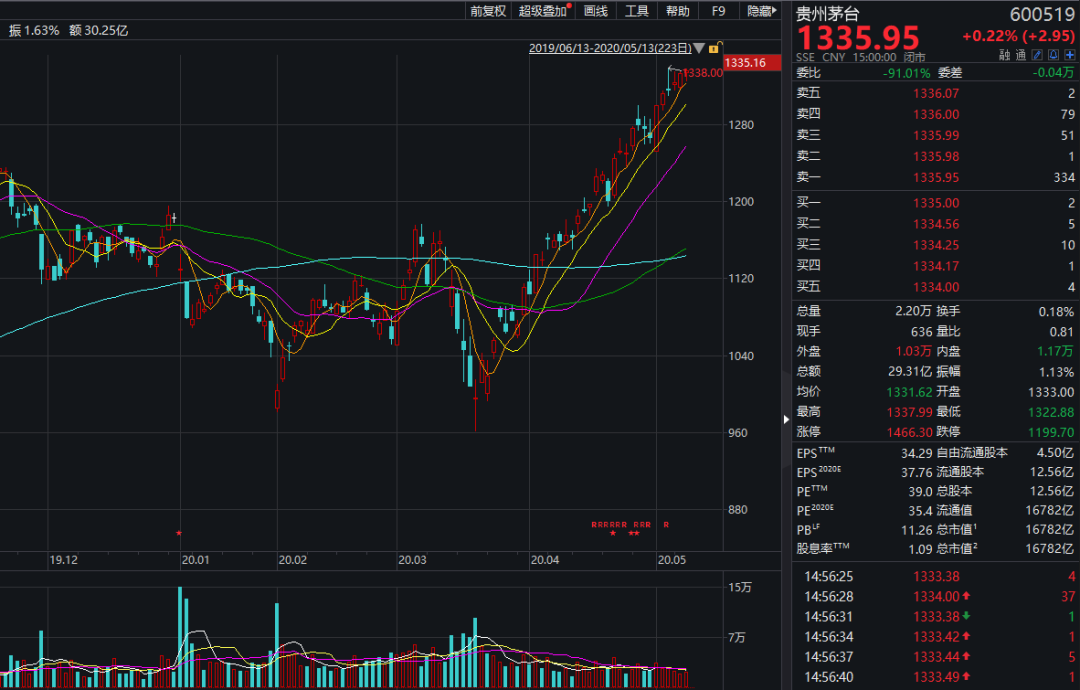Click 买三 bid price 1334.25
The width and height of the screenshot is (1080, 690).
pyautogui.click(x=936, y=245)
